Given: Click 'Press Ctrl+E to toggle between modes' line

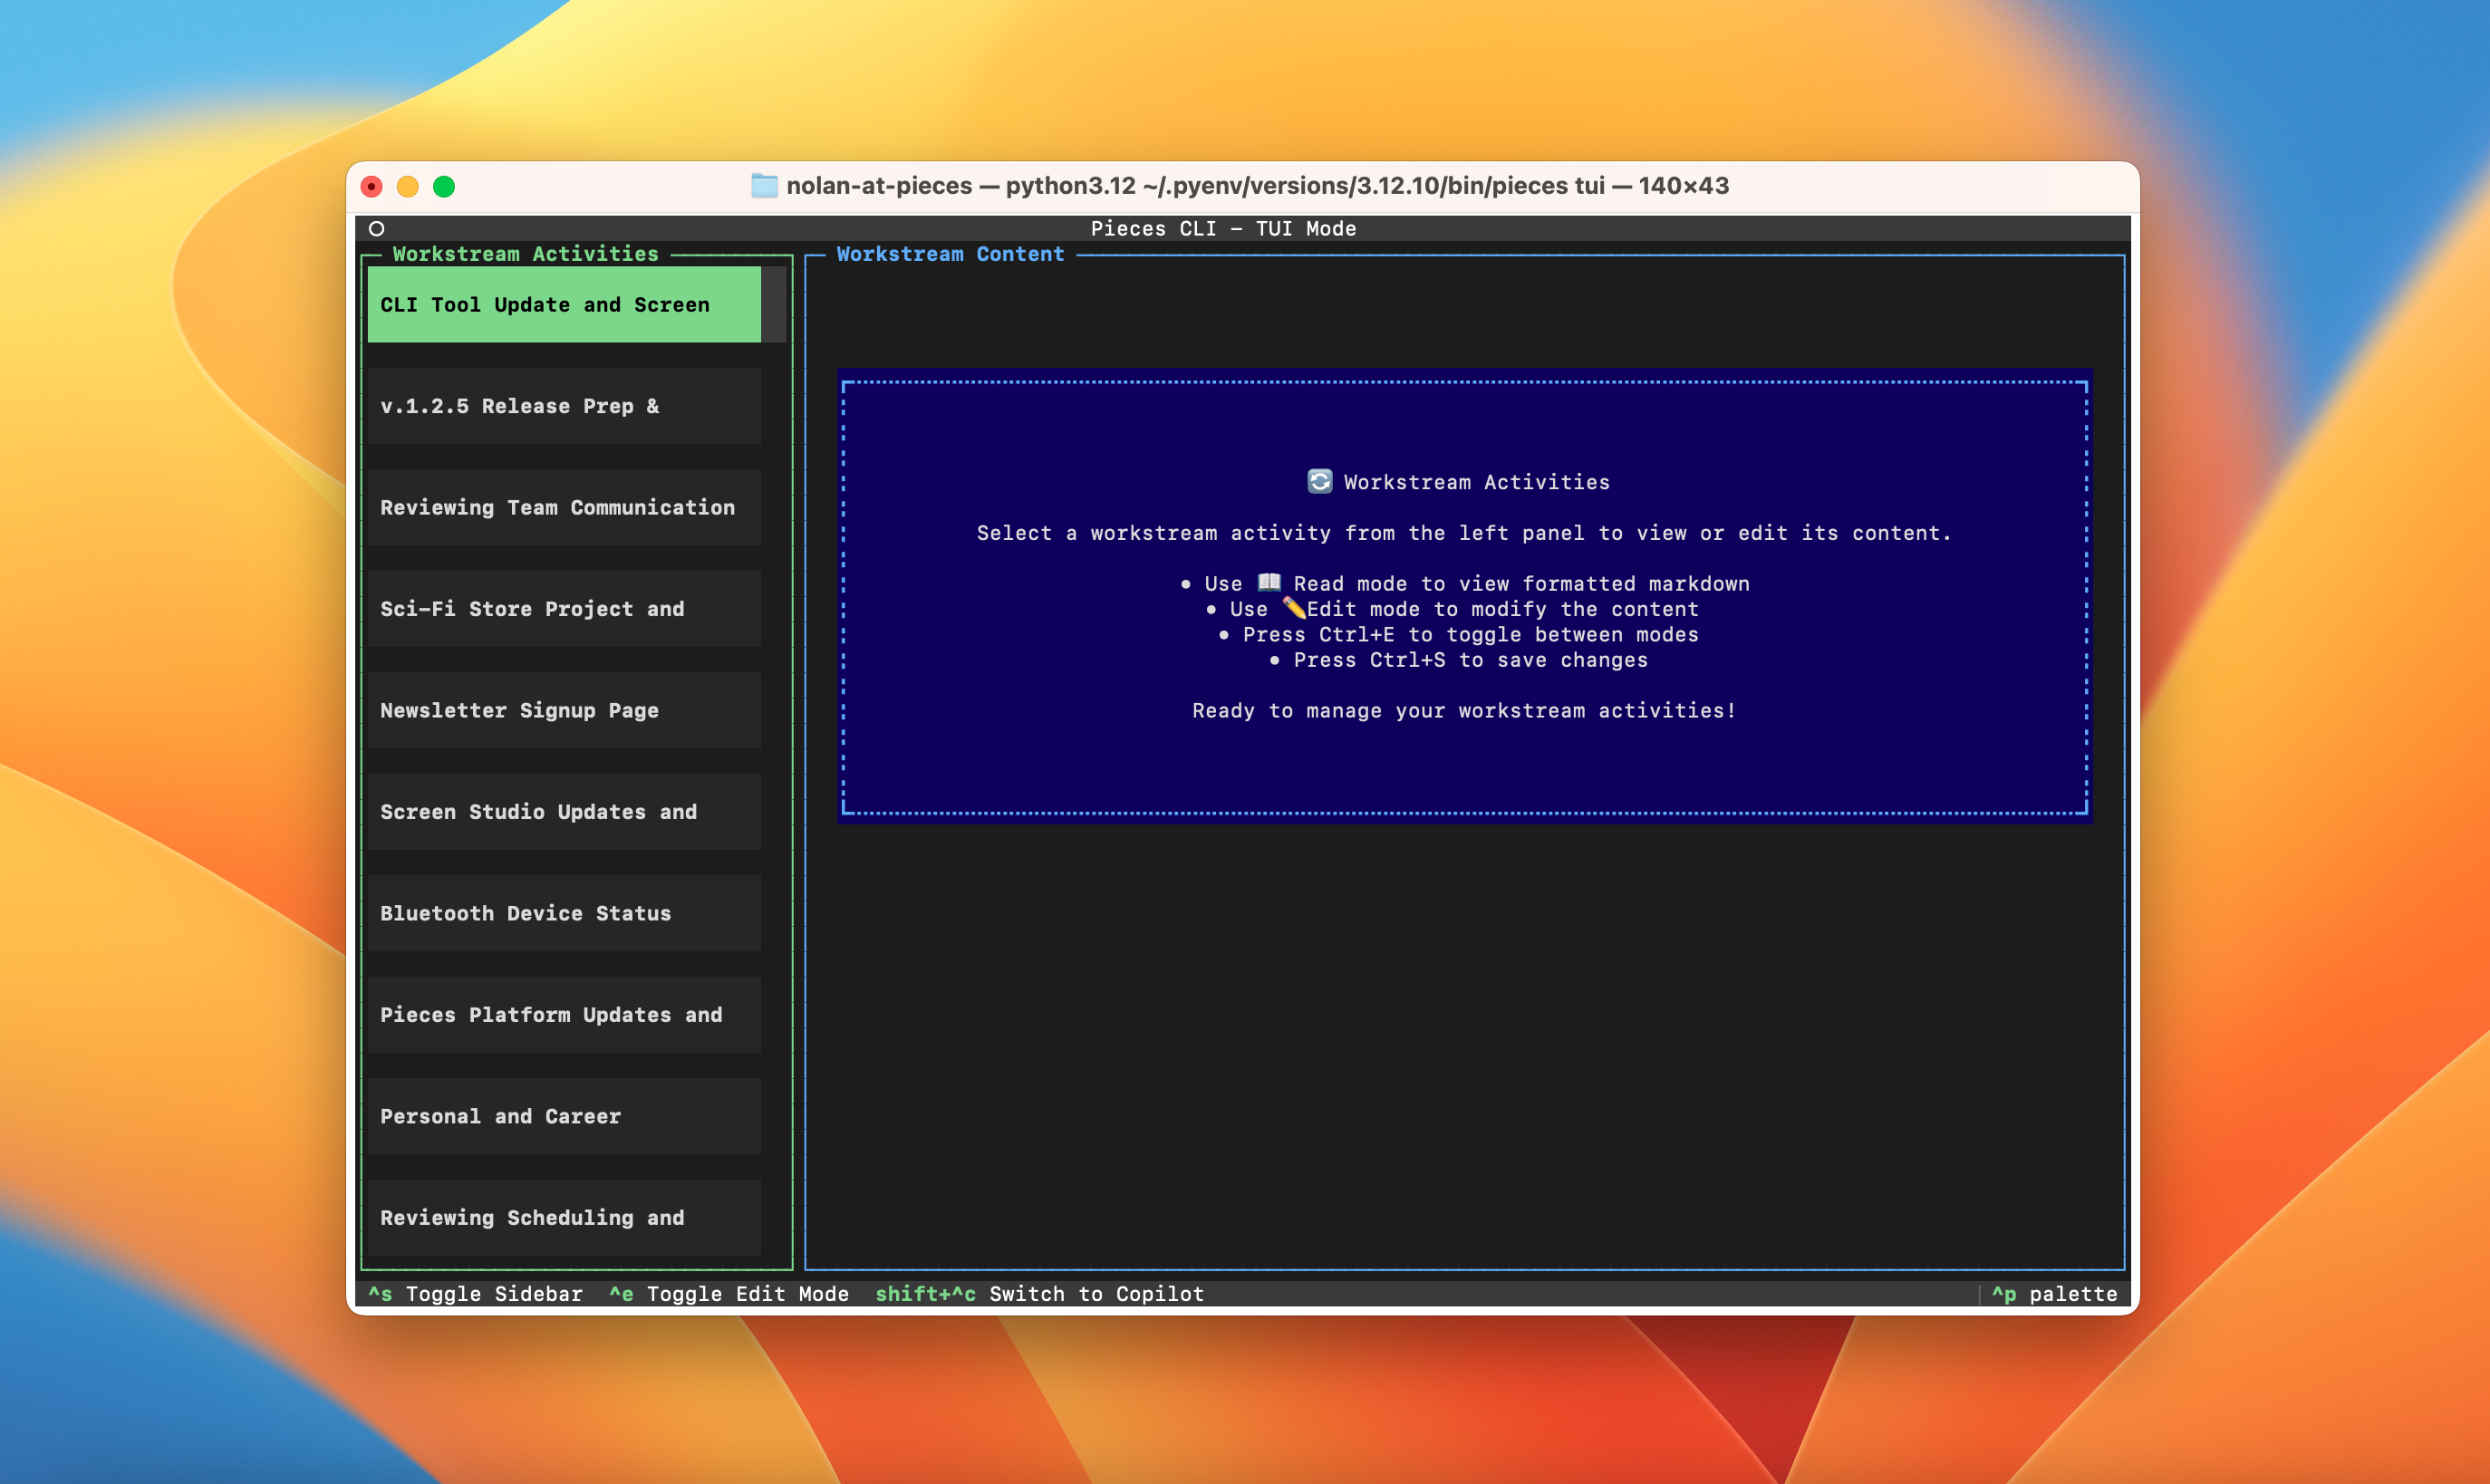Looking at the screenshot, I should pyautogui.click(x=1460, y=634).
